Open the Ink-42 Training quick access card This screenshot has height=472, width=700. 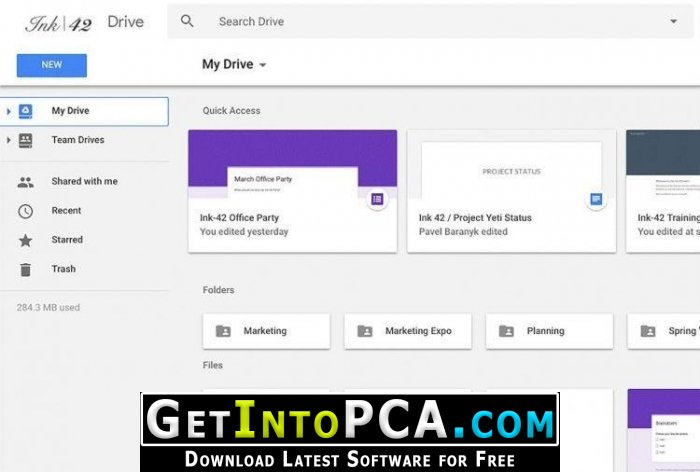click(x=663, y=191)
